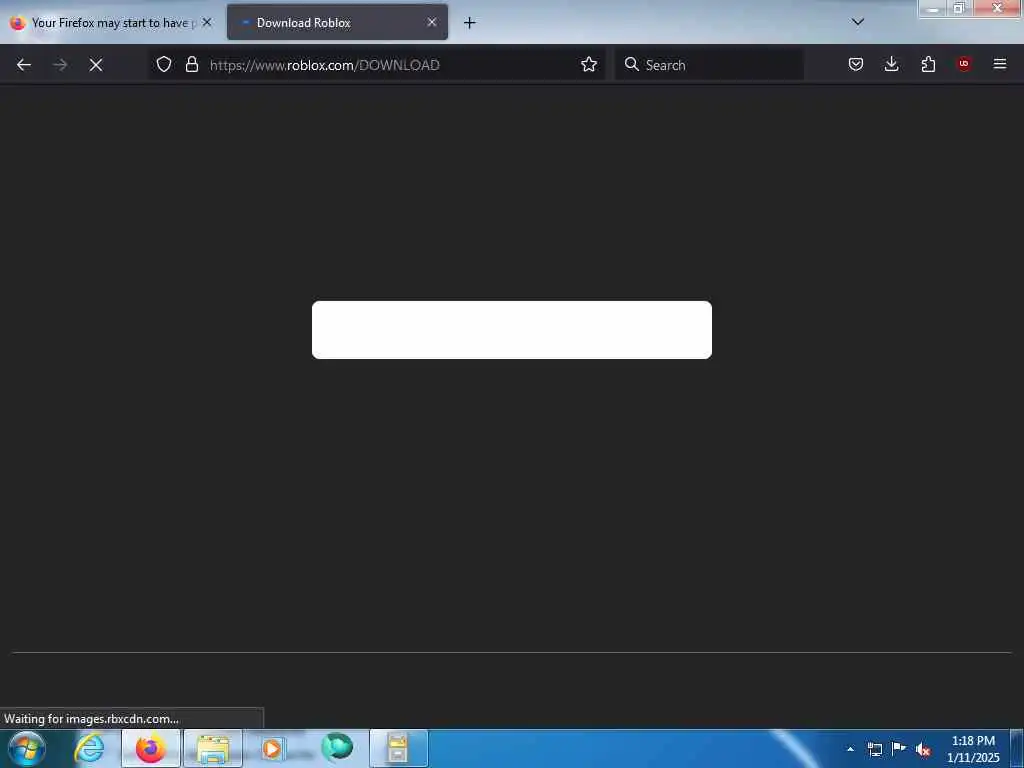1024x768 pixels.
Task: Switch to the 'Your Firefox may start' tab
Action: pos(112,23)
